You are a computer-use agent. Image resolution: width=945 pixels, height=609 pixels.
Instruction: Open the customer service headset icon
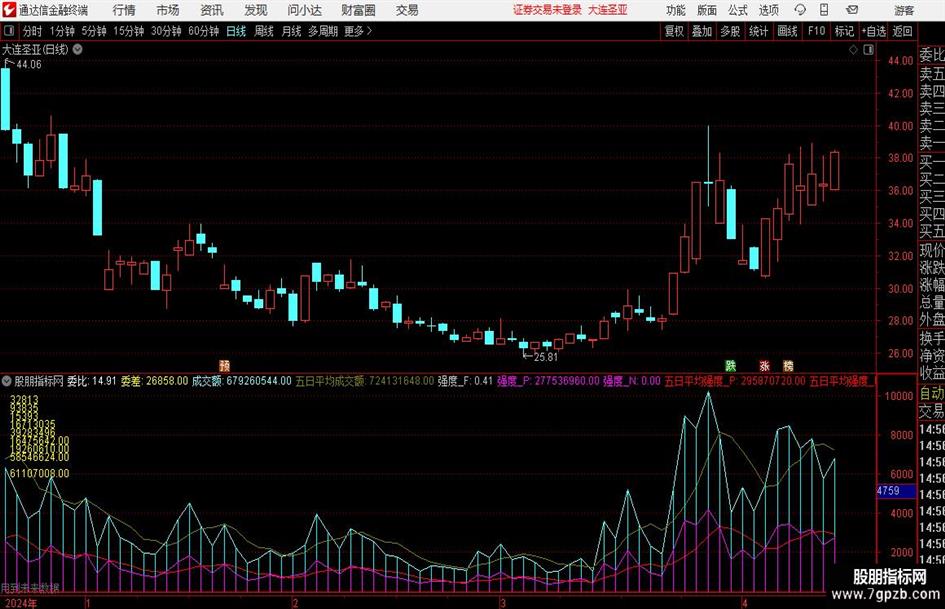tap(800, 10)
